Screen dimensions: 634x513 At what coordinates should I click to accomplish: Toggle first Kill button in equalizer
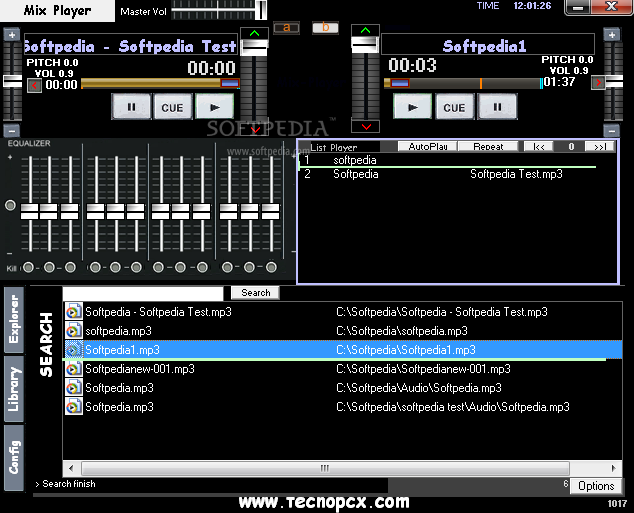[x=28, y=267]
